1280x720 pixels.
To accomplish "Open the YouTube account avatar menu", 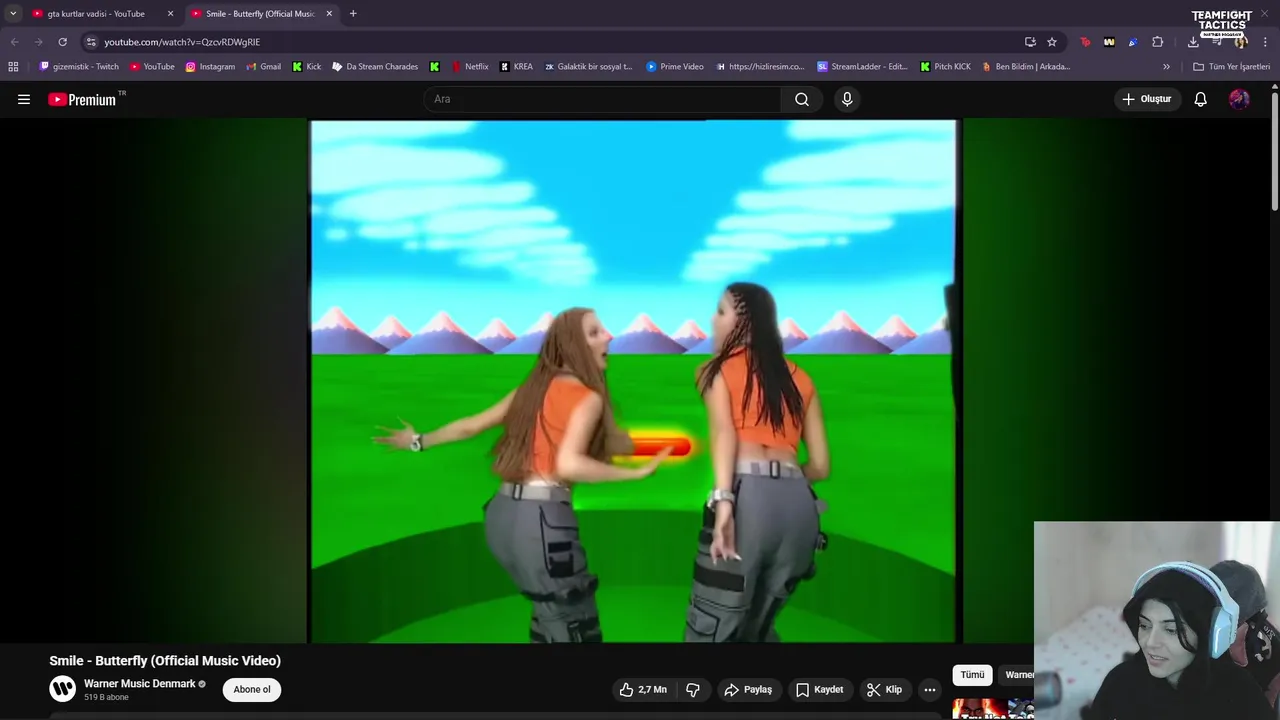I will [x=1239, y=99].
